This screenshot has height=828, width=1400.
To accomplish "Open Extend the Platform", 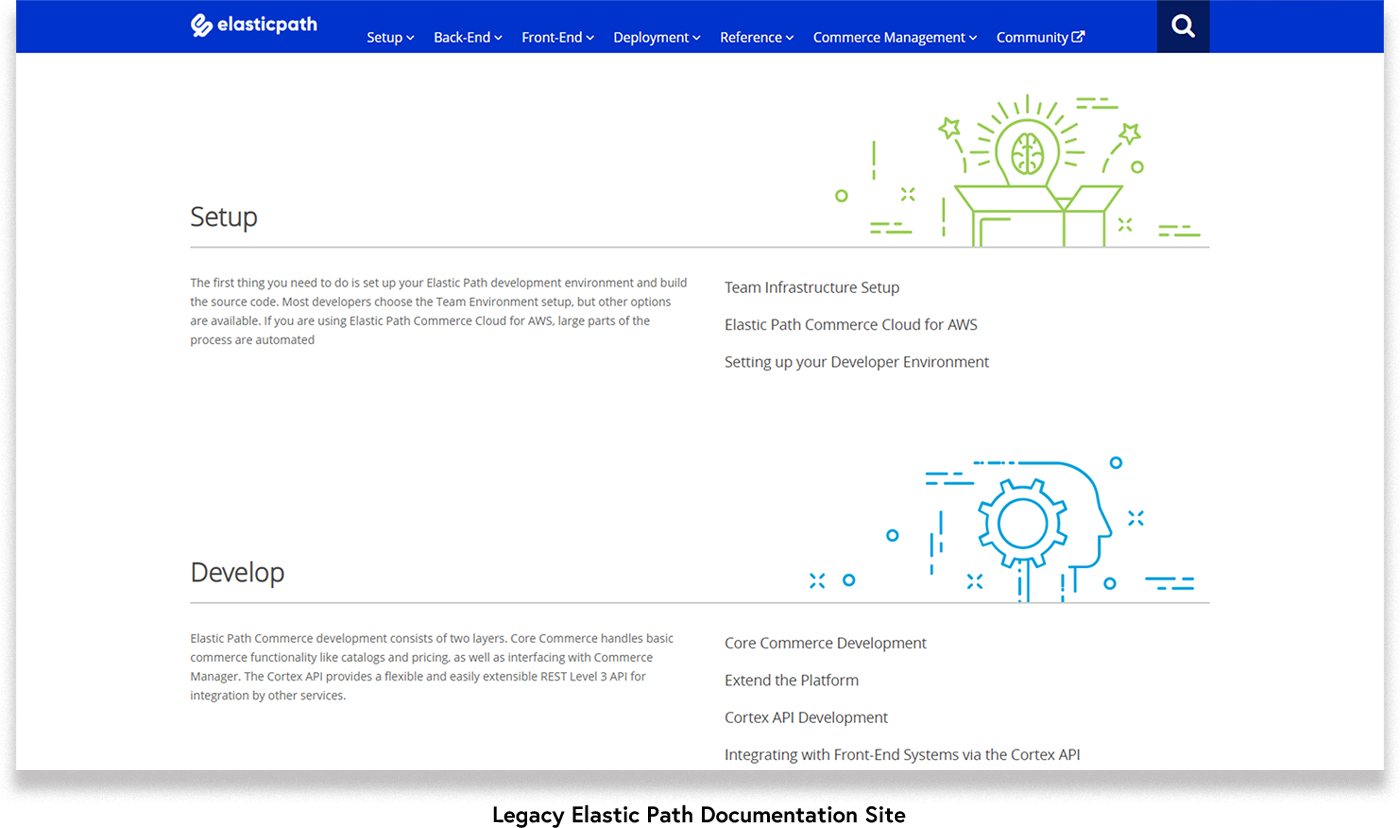I will point(791,680).
